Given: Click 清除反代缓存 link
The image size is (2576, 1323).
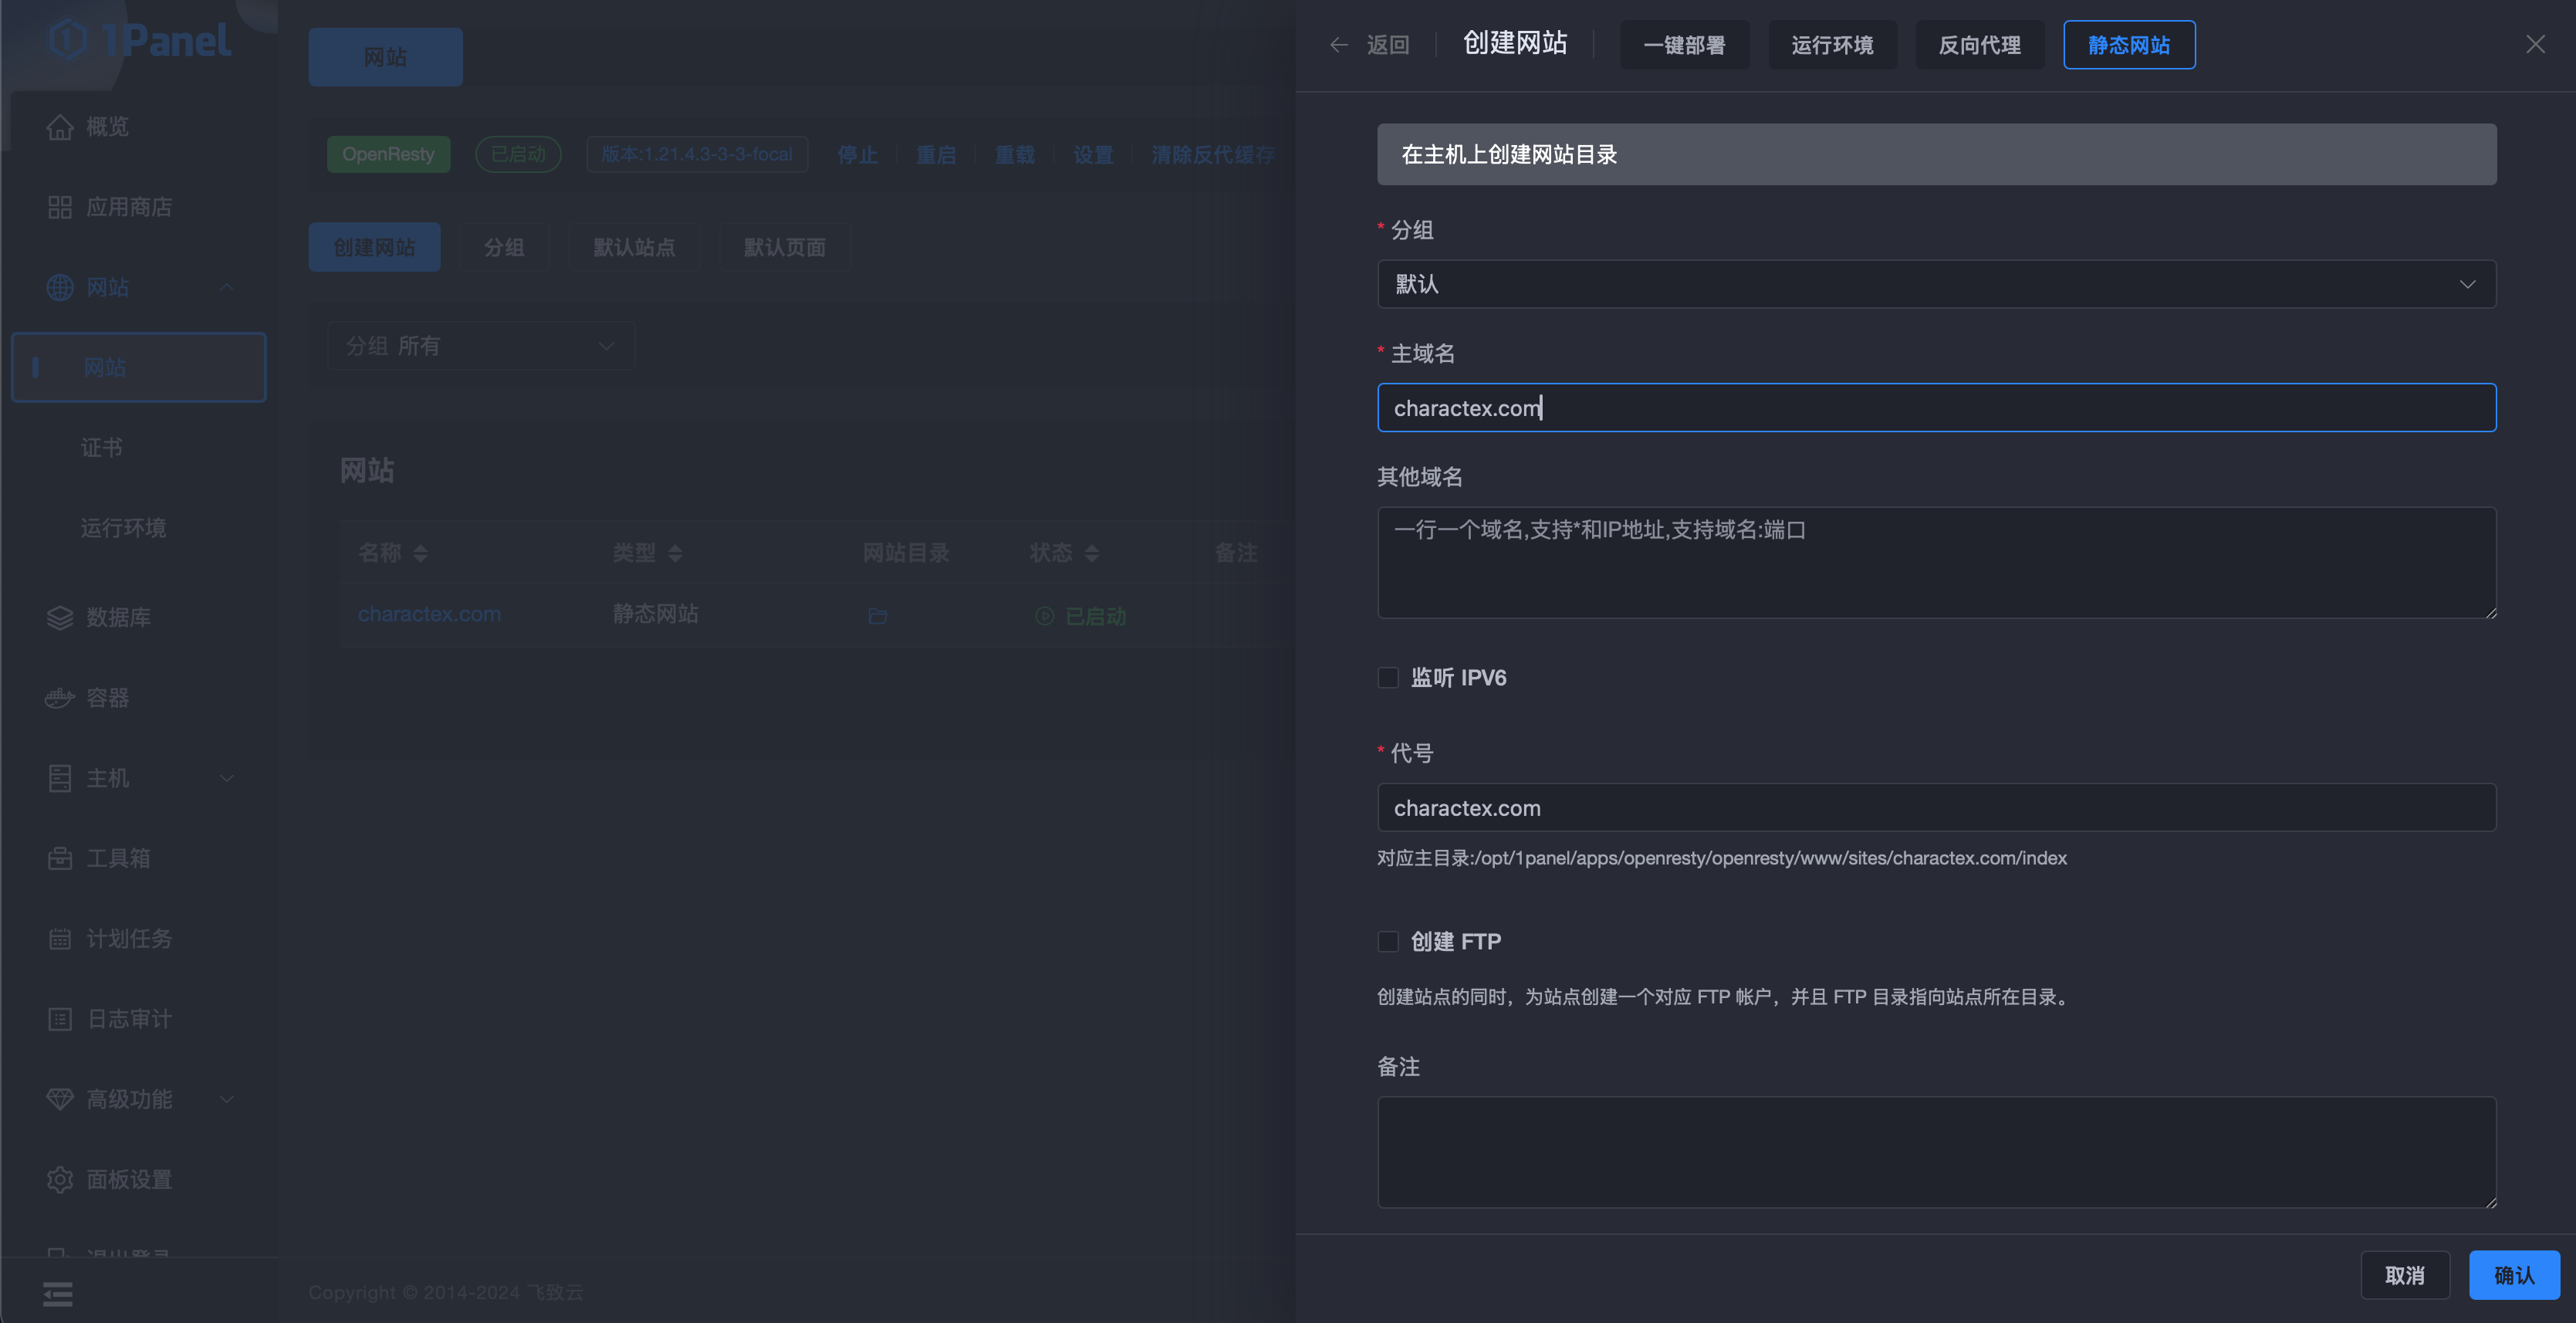Looking at the screenshot, I should click(1213, 155).
